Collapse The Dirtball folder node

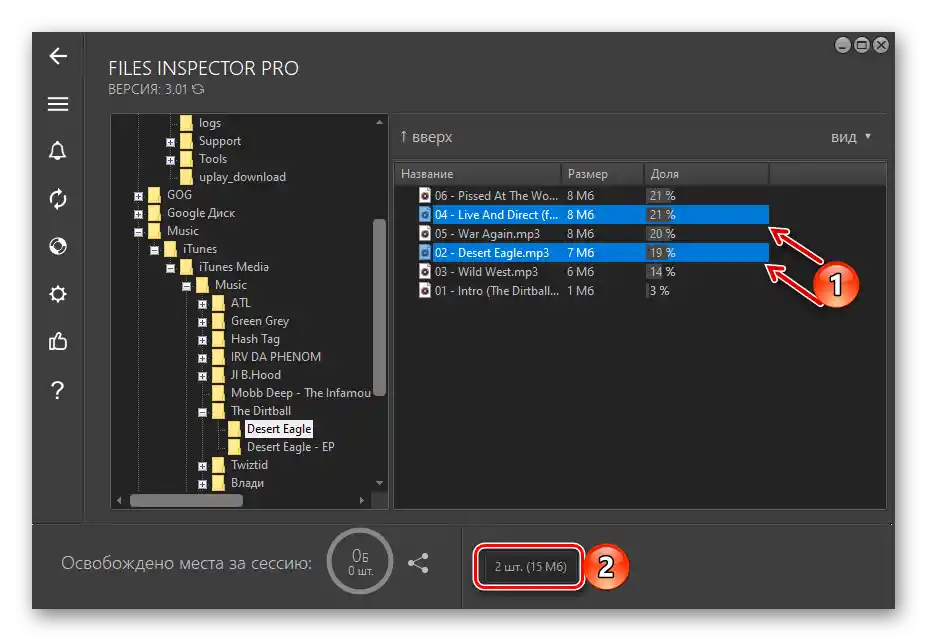(x=202, y=412)
